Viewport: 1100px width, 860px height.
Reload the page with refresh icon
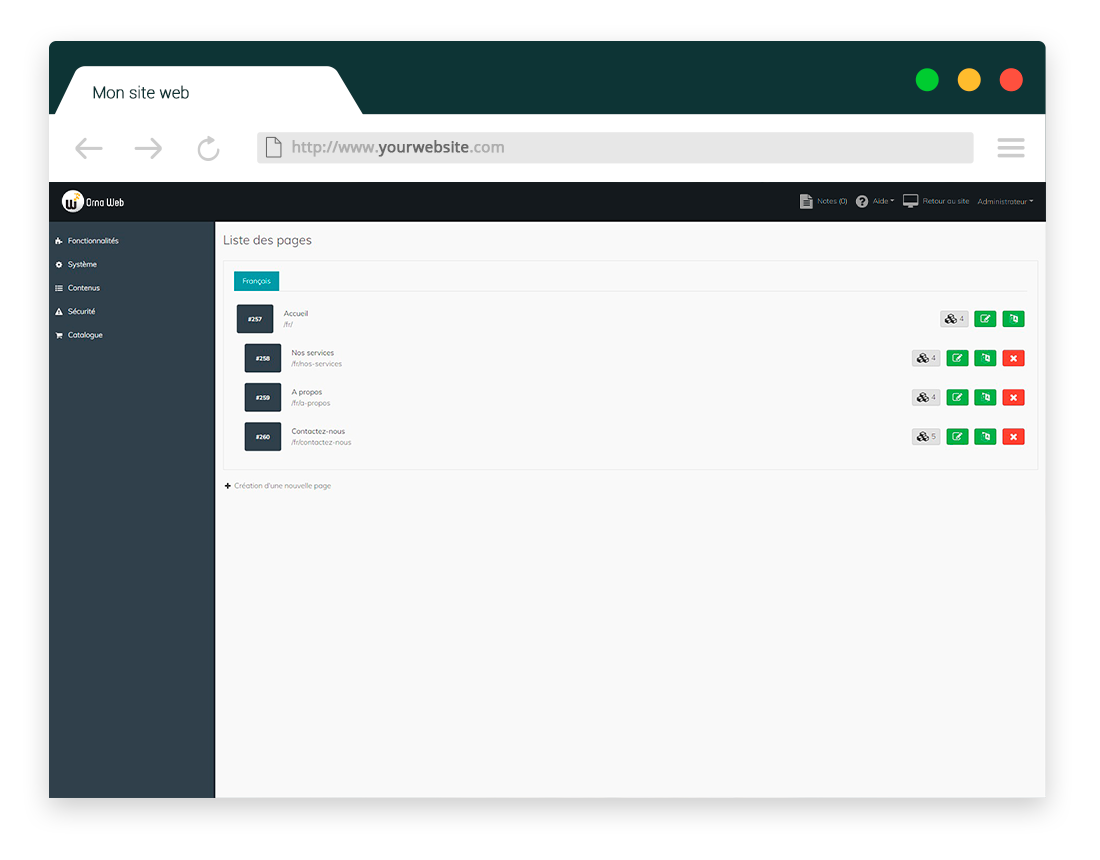(x=208, y=148)
